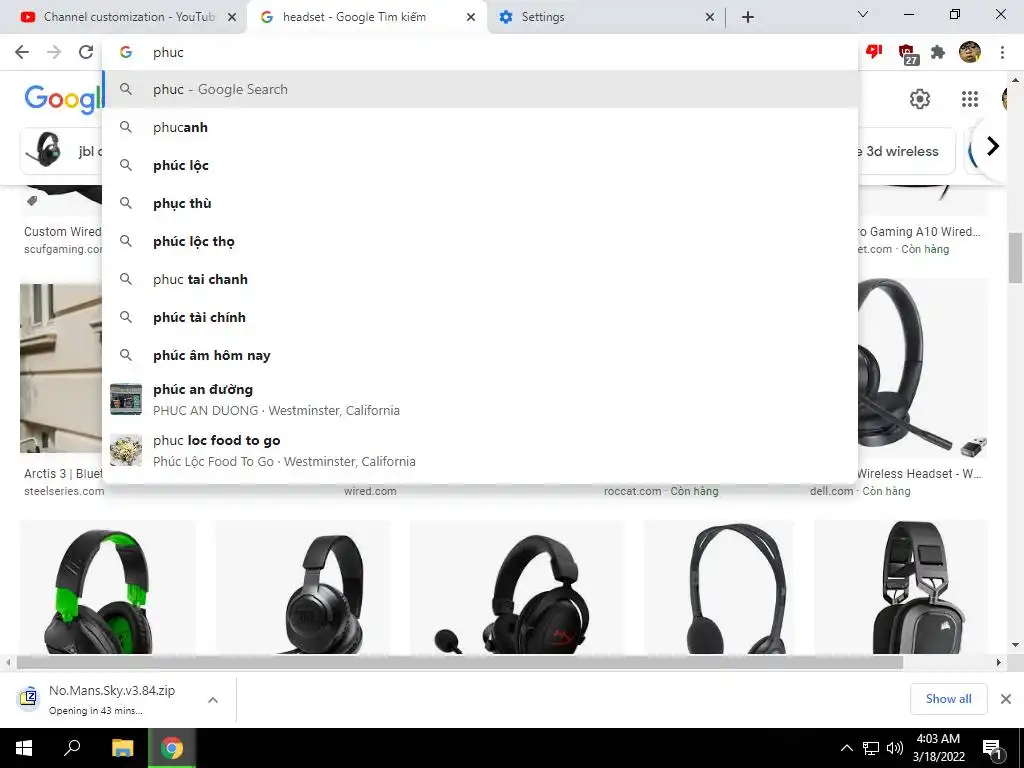The height and width of the screenshot is (768, 1024).
Task: Open the black JBL headset image
Action: 303,587
